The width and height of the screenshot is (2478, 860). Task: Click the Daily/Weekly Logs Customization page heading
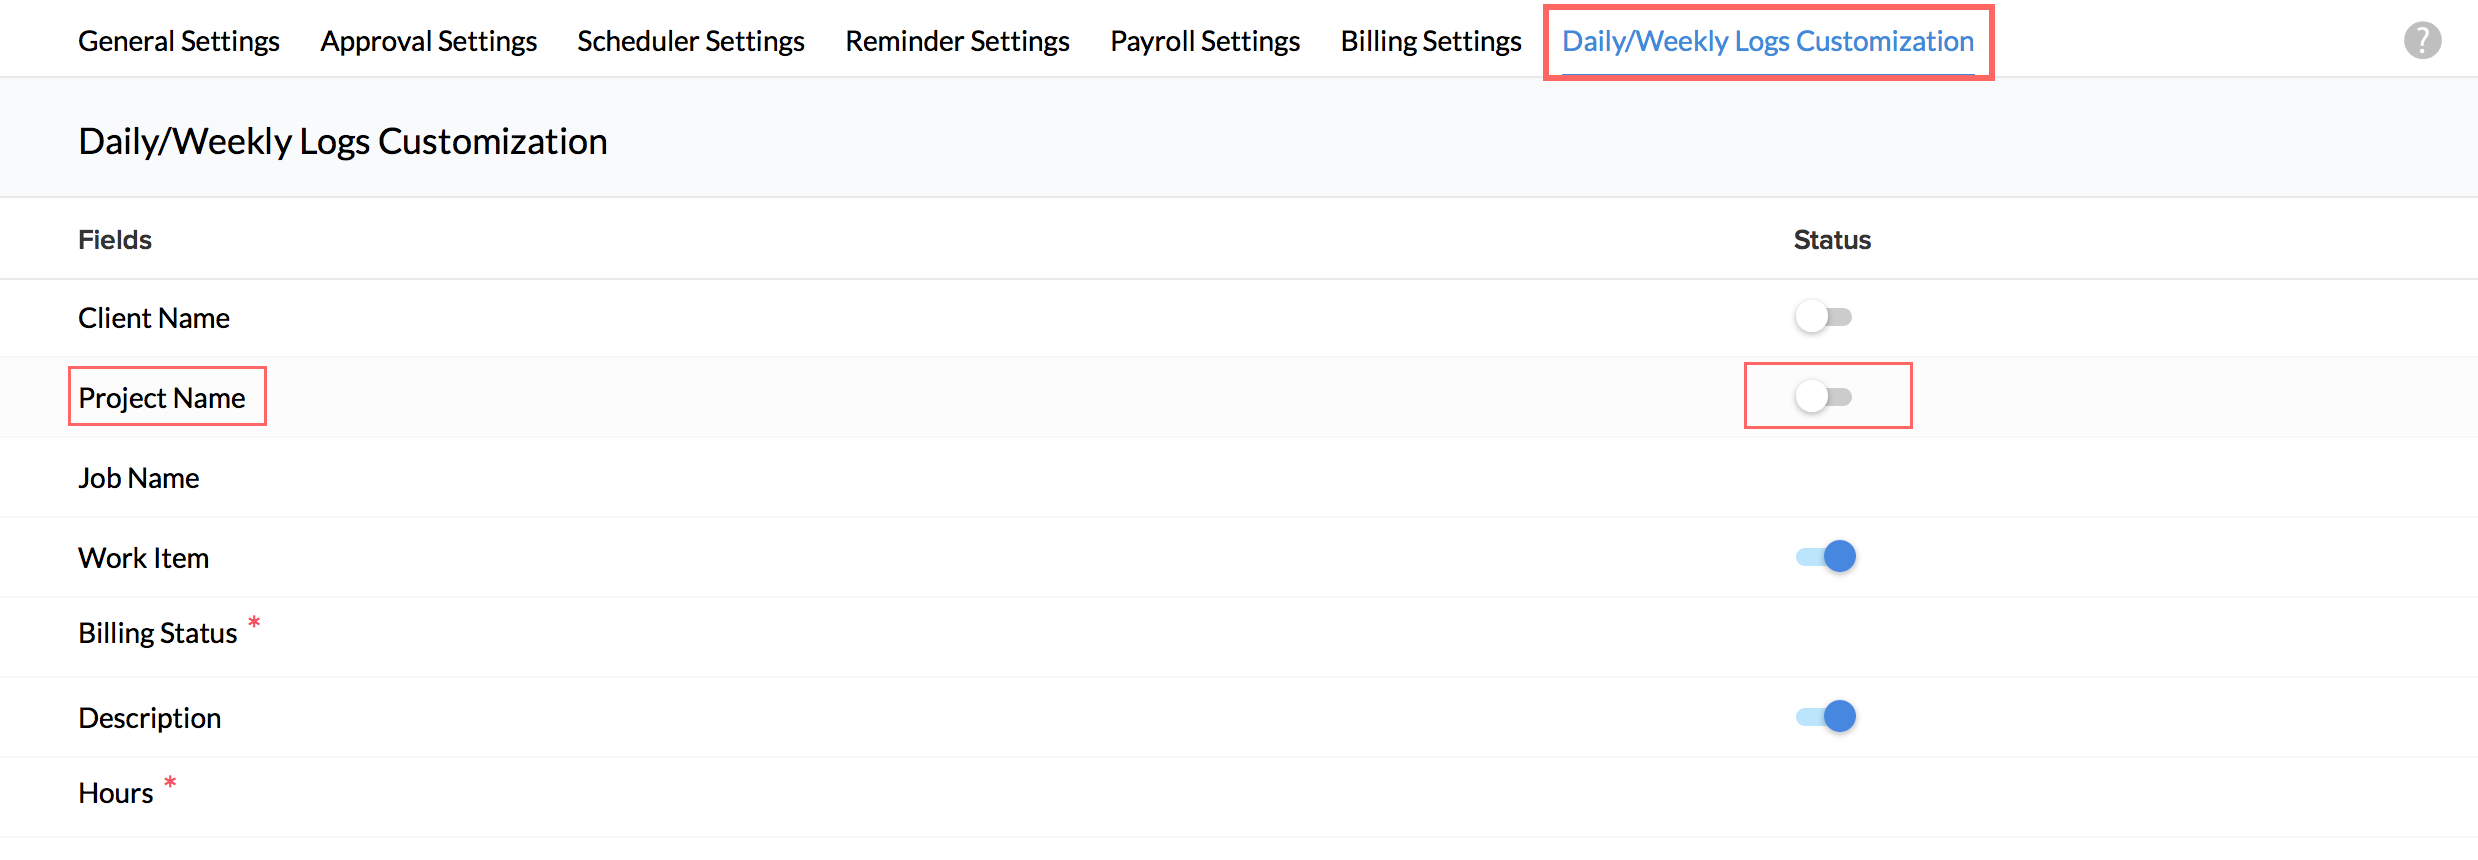pyautogui.click(x=343, y=141)
